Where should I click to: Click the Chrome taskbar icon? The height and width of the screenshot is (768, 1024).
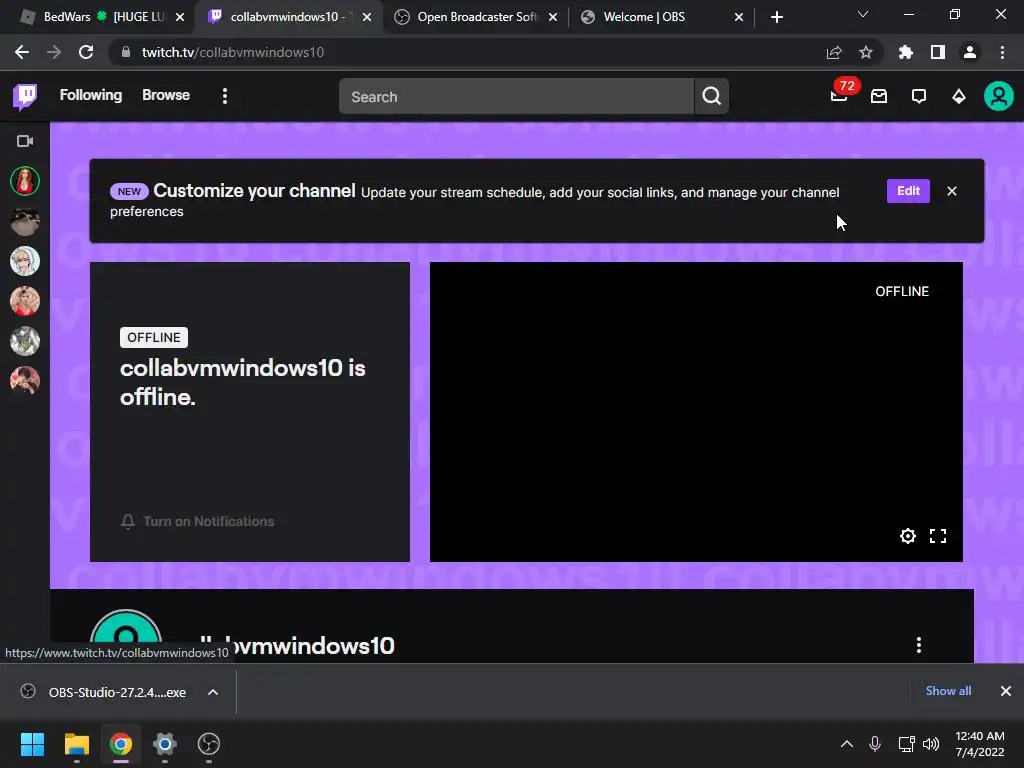(121, 744)
